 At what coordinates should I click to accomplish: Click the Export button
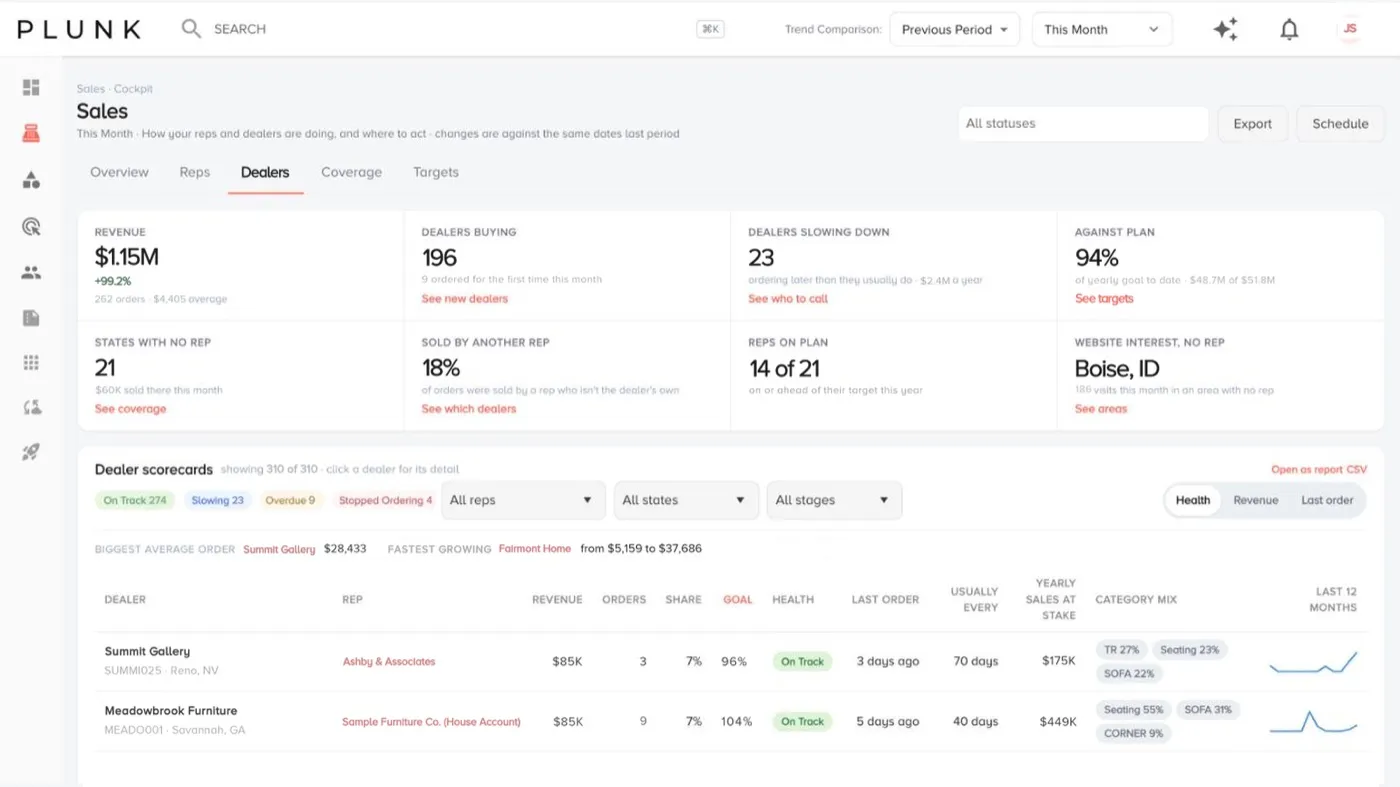[x=1252, y=124]
